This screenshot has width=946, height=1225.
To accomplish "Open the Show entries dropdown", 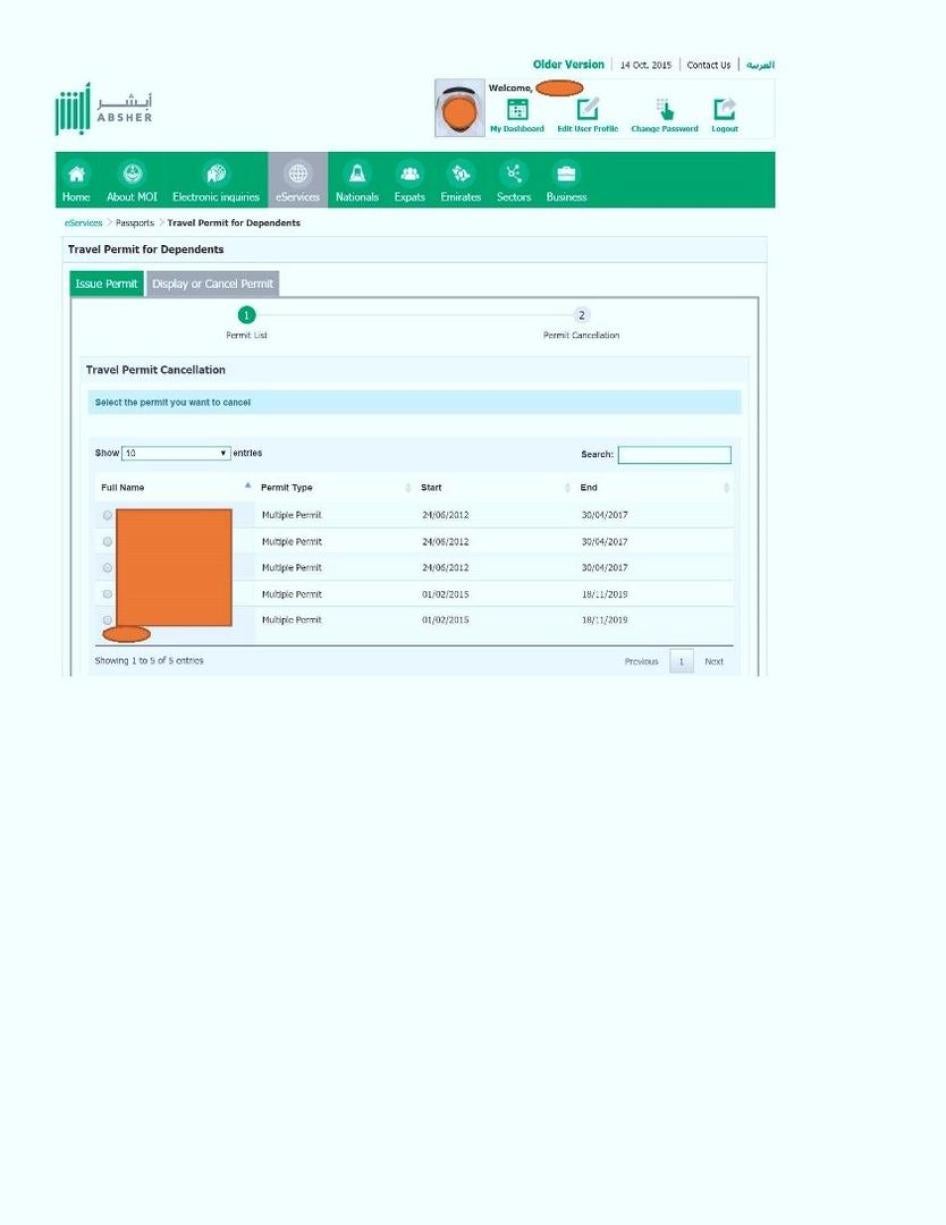I will (176, 454).
